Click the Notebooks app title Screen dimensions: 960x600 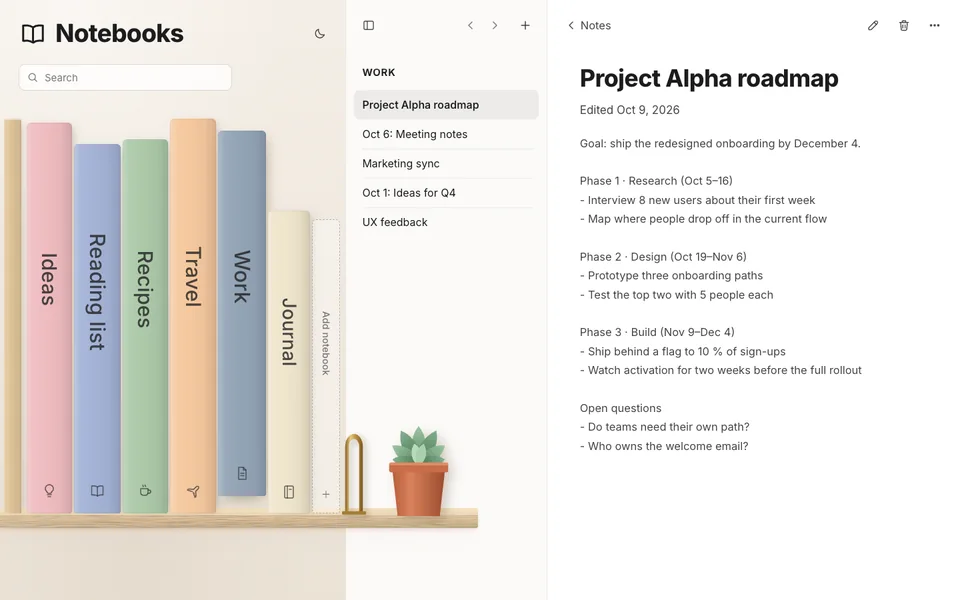(119, 34)
